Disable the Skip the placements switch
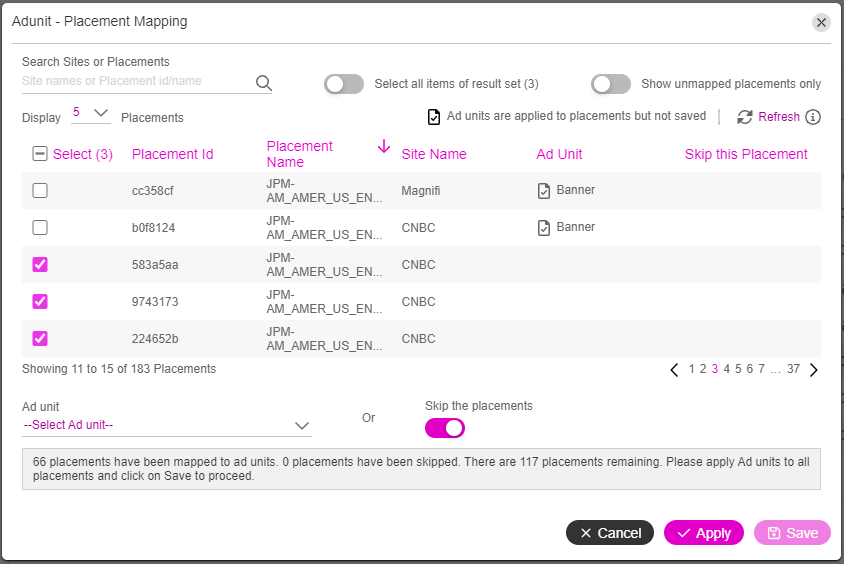 point(445,428)
